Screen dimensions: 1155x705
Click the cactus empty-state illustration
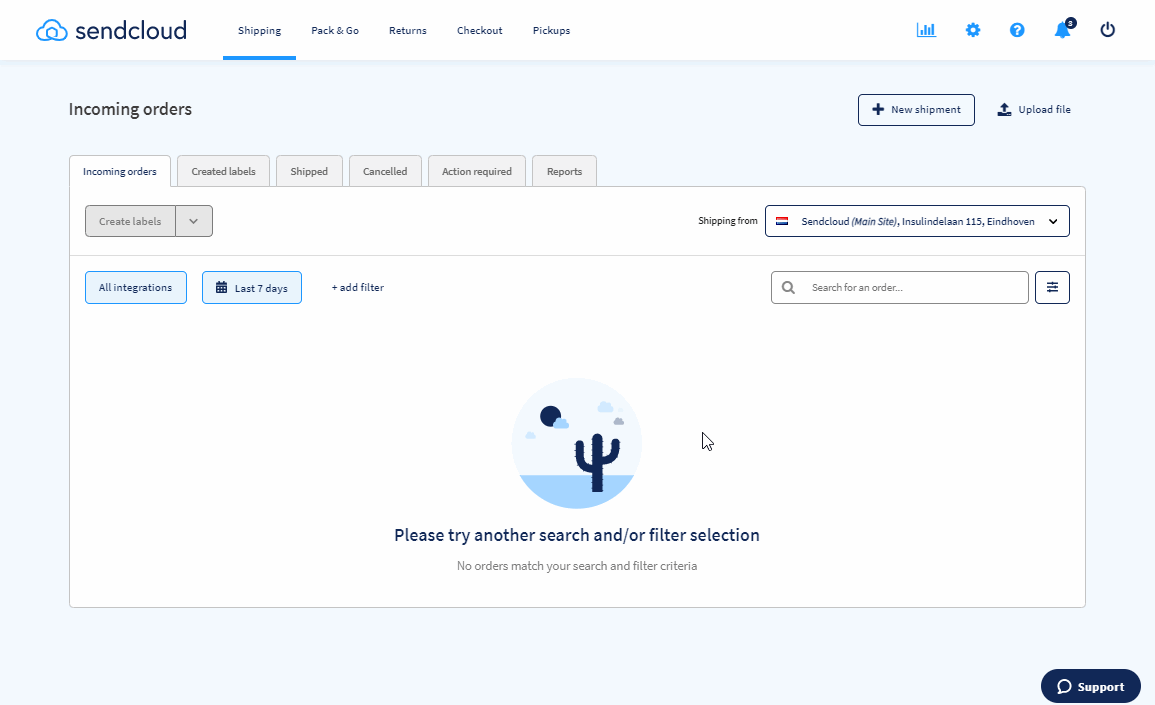coord(577,443)
